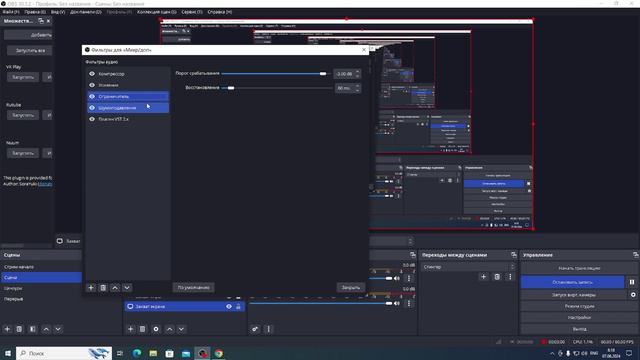This screenshot has height=360, width=640.
Task: Open the Файл menu
Action: 11,12
